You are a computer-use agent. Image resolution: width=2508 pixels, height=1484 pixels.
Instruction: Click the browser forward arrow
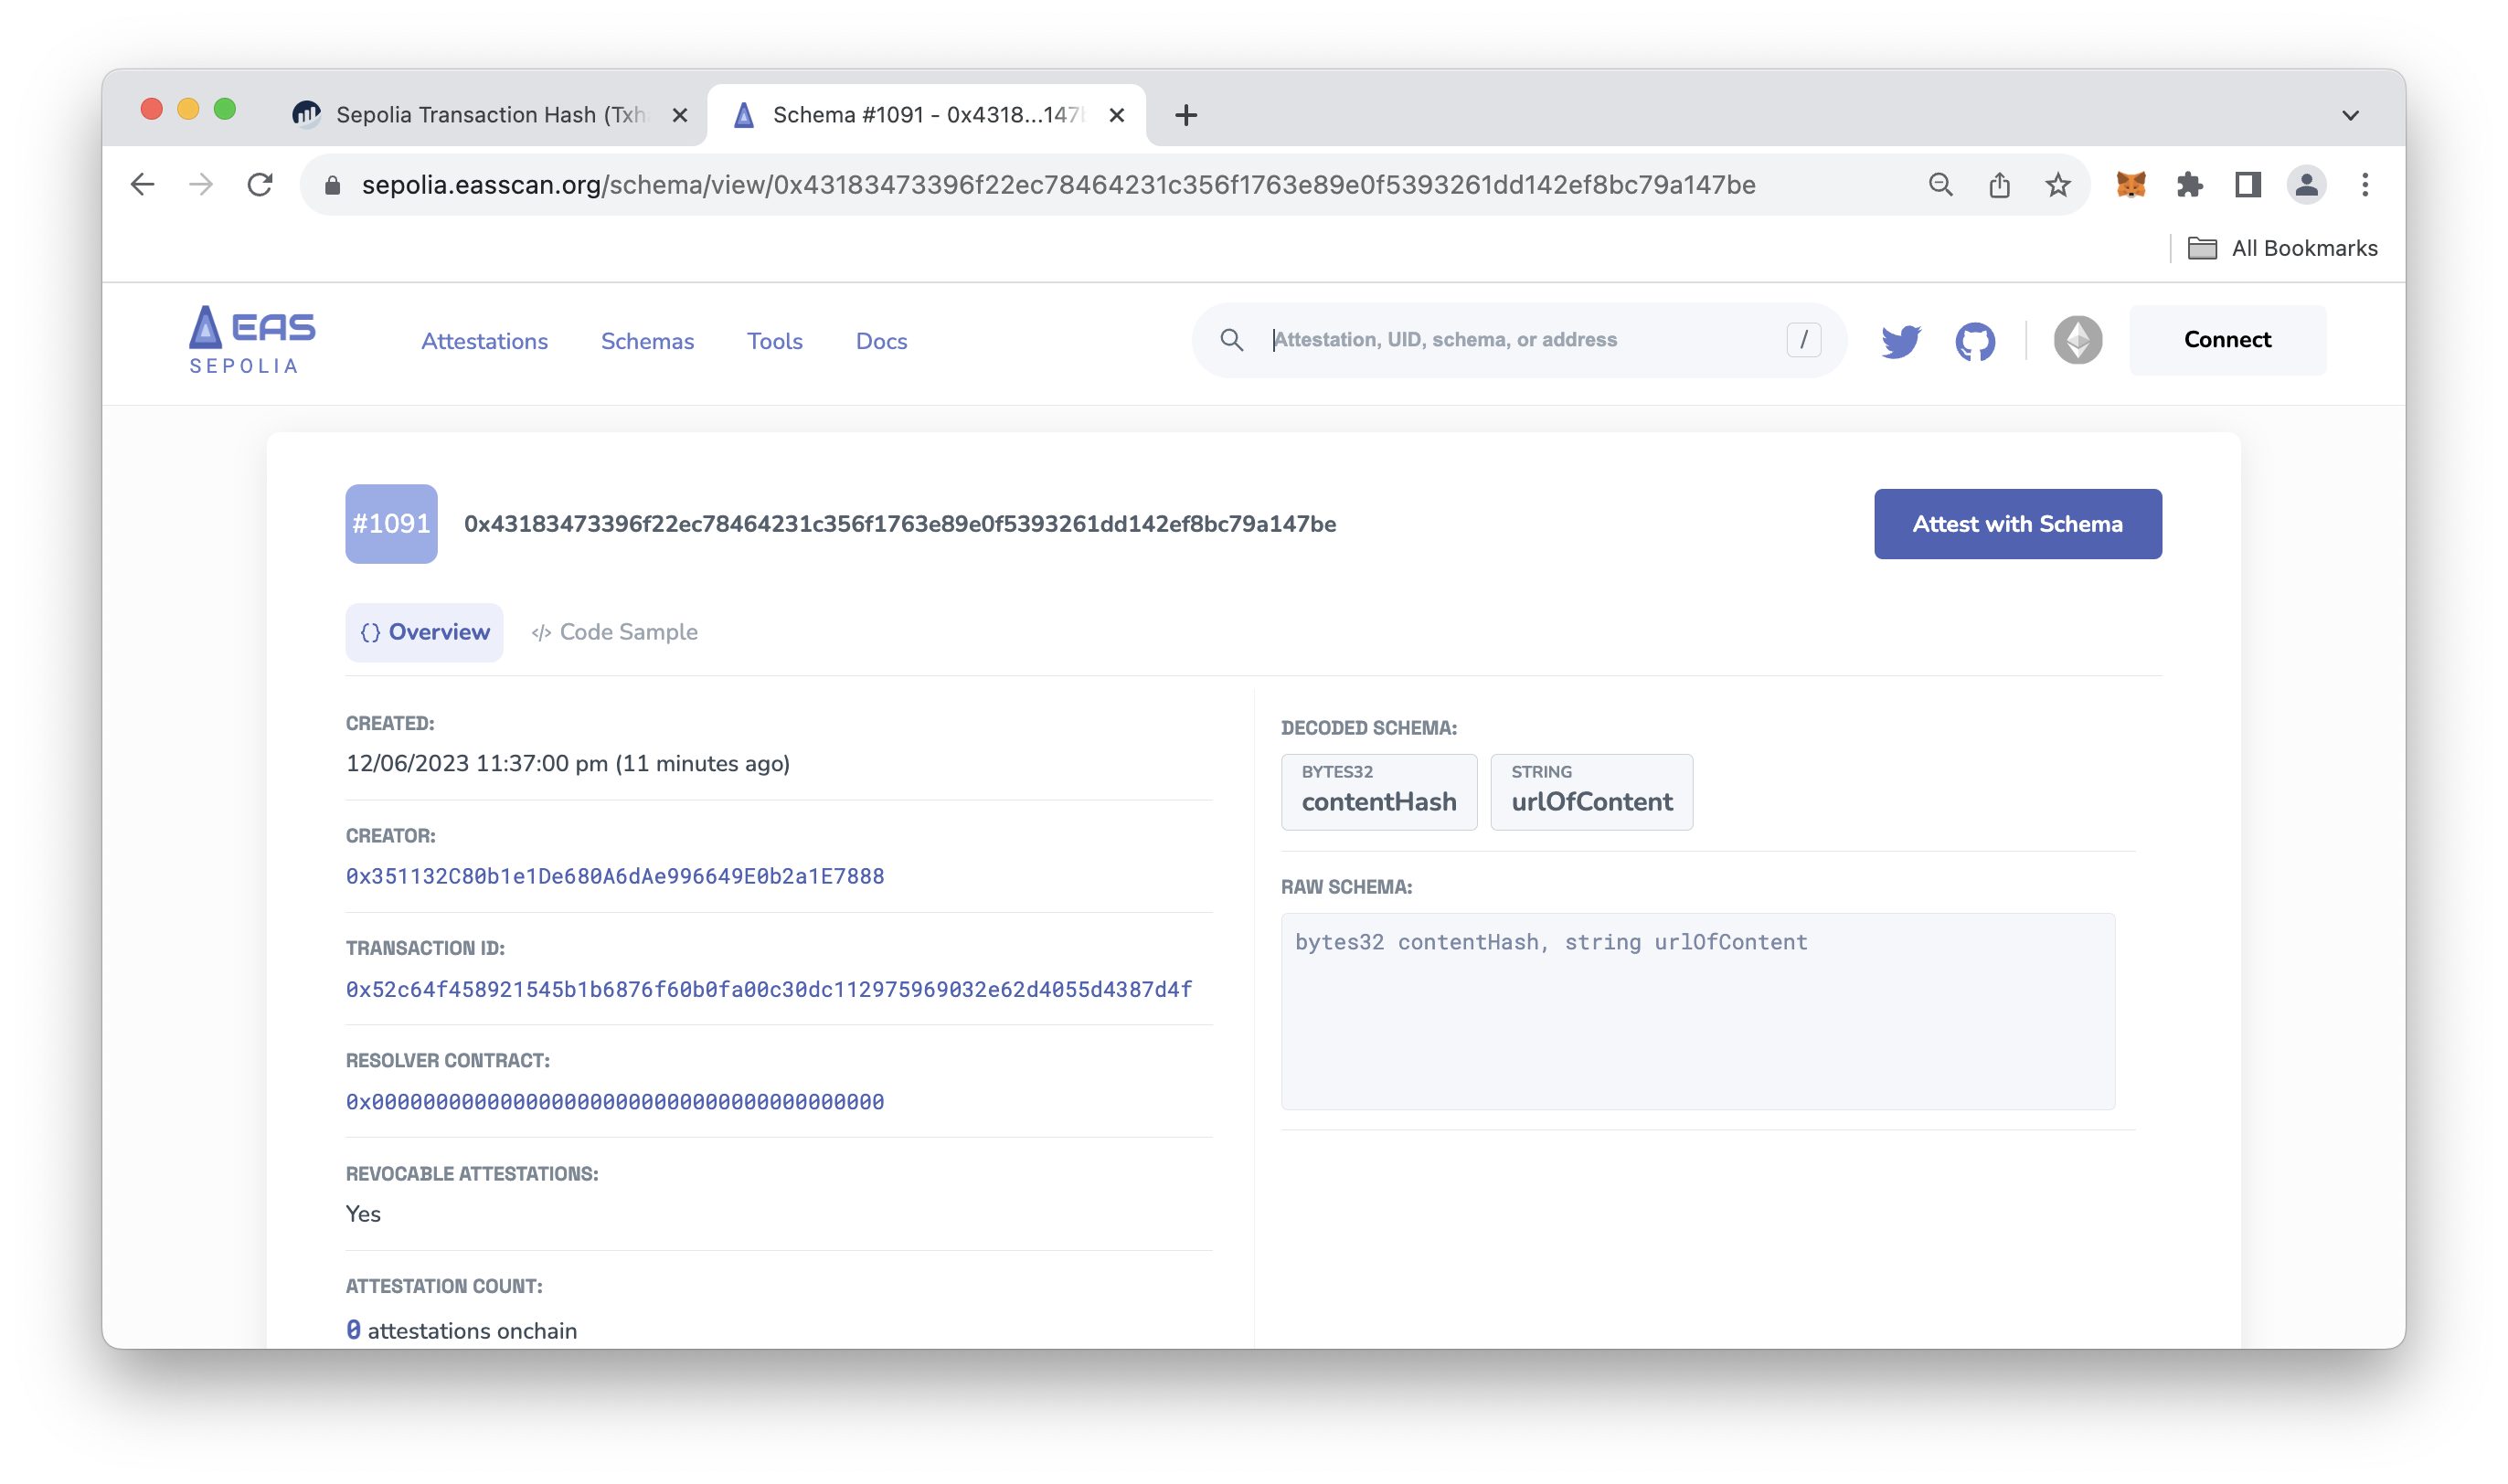(x=201, y=185)
